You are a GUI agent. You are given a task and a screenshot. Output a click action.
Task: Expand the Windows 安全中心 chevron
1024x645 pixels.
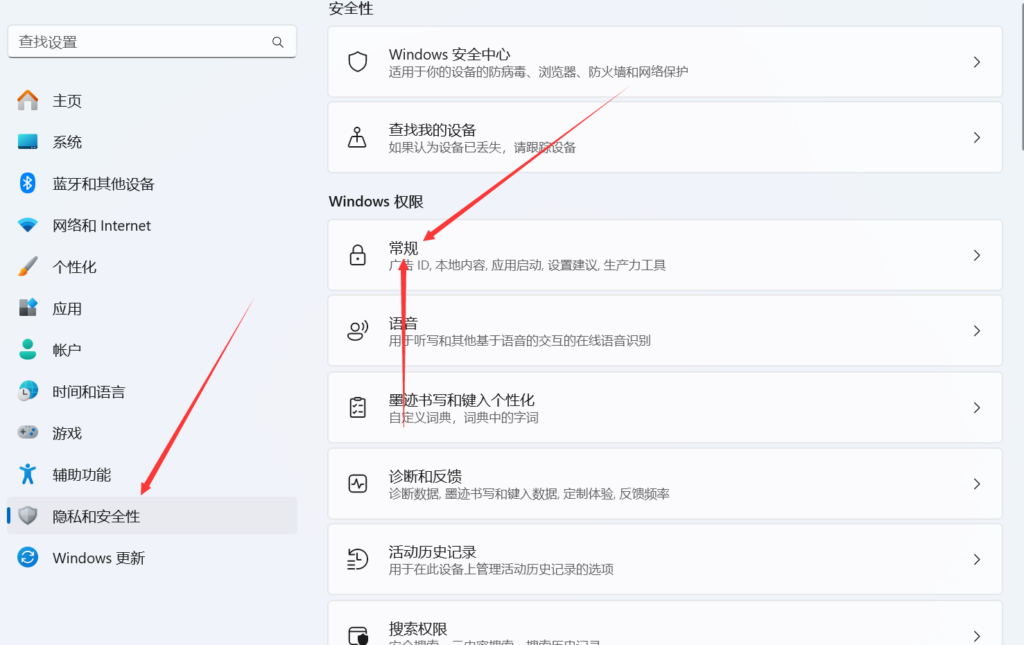coord(976,62)
